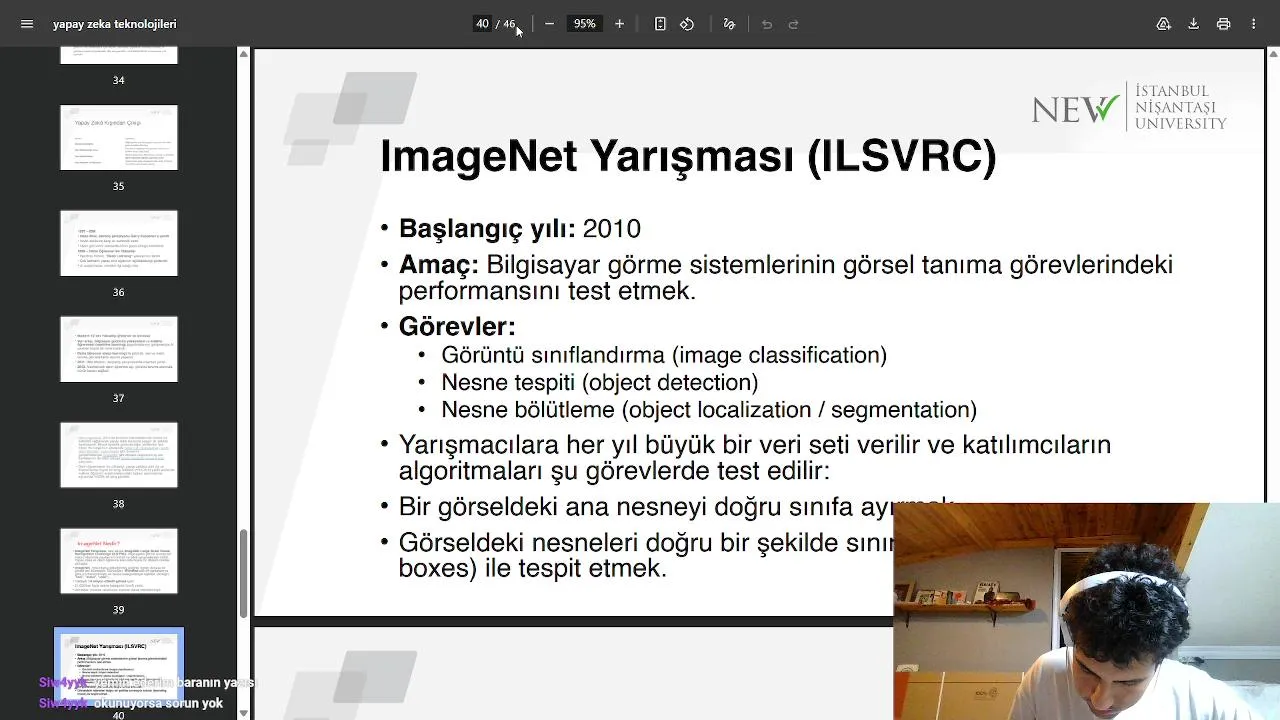Screen dimensions: 1280x720
Task: Click the thumbnail sidebar scrollbar handle
Action: [243, 573]
